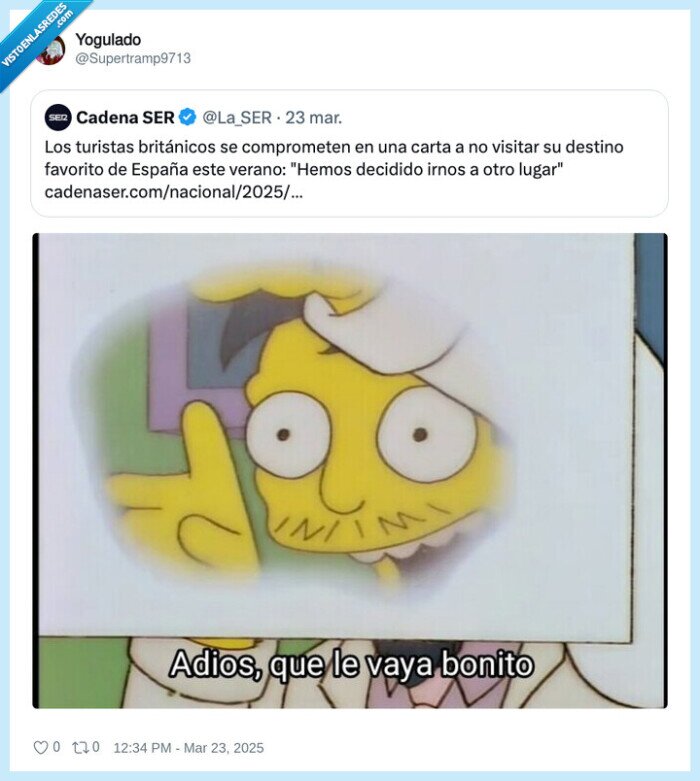Open Yogulado's profile avatar
The width and height of the screenshot is (700, 781).
click(52, 50)
